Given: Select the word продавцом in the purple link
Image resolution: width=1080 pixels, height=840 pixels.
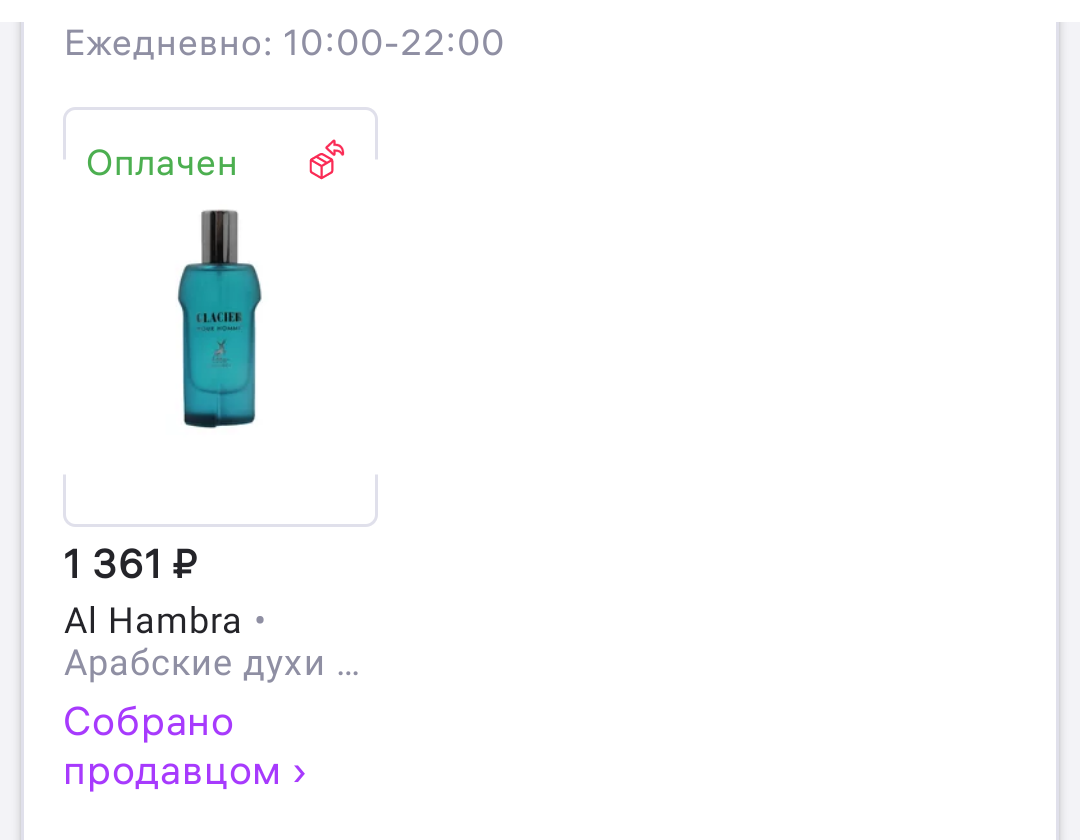Looking at the screenshot, I should tap(172, 771).
